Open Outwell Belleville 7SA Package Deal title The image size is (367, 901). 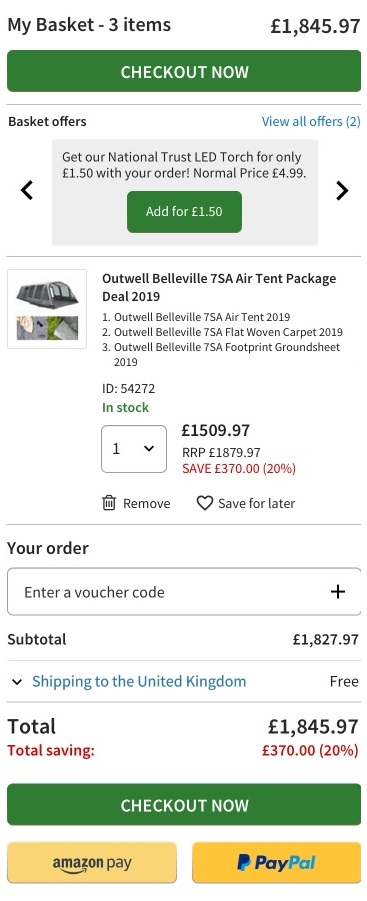pos(219,287)
